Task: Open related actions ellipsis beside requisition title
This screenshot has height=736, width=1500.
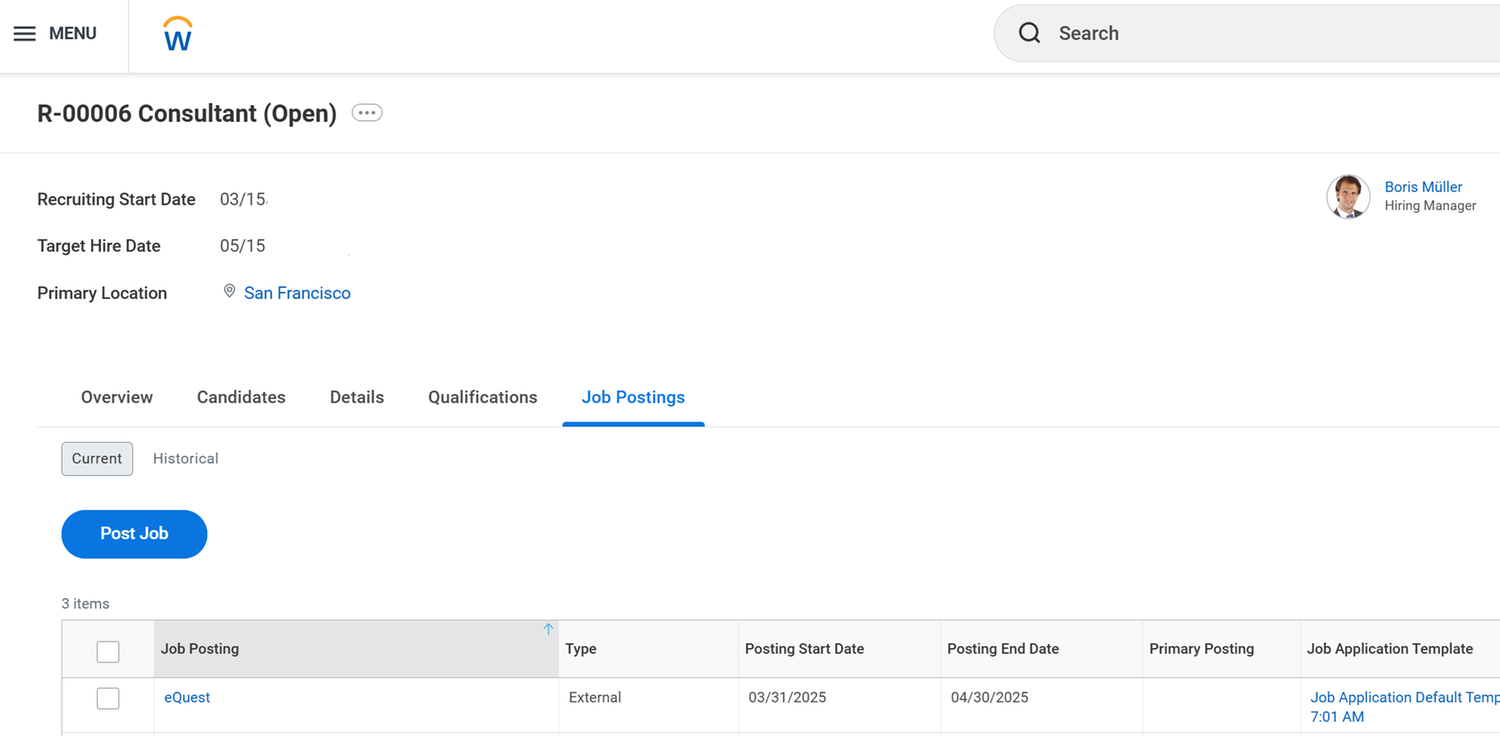Action: tap(366, 112)
